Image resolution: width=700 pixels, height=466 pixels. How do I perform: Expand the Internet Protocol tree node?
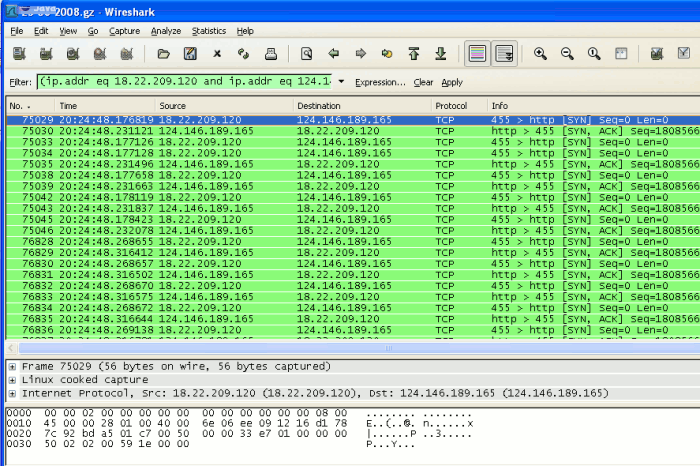pyautogui.click(x=11, y=393)
